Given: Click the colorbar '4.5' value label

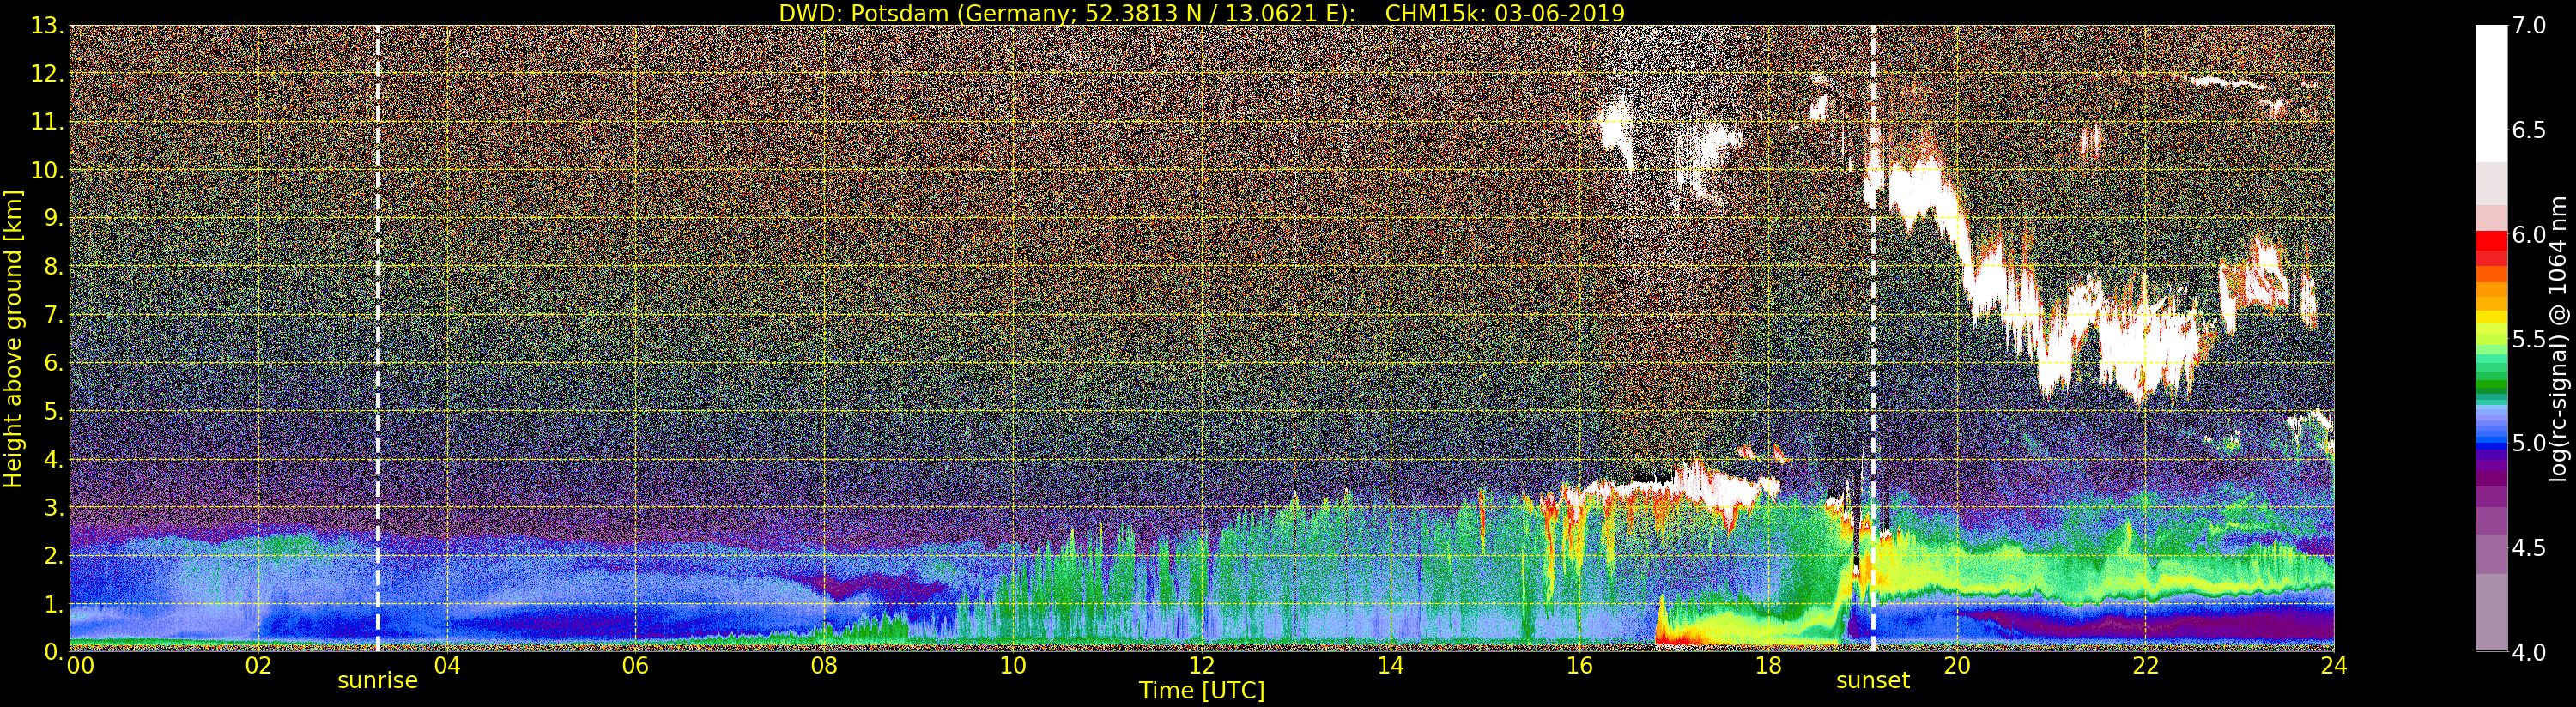Looking at the screenshot, I should (2529, 547).
